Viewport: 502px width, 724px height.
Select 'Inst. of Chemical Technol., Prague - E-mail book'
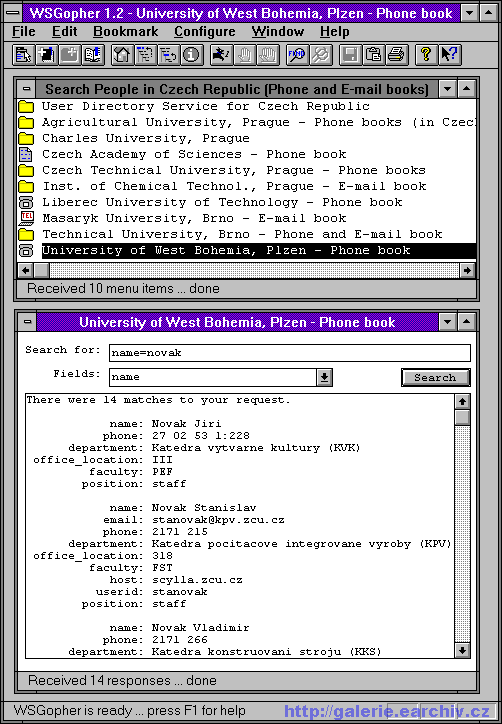234,187
